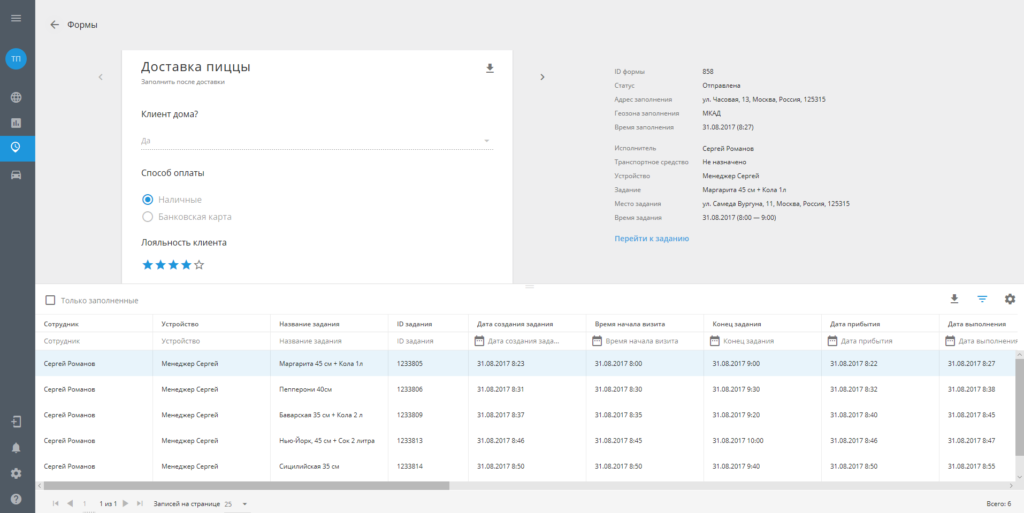Image resolution: width=1024 pixels, height=513 pixels.
Task: Enable the Только заполненные checkbox
Action: click(x=50, y=300)
